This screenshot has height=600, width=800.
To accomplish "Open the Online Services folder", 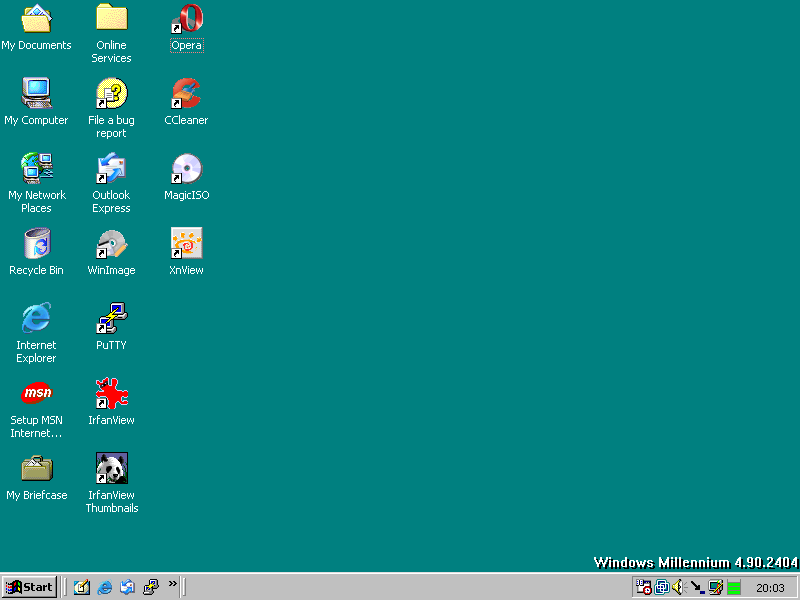I will [111, 20].
